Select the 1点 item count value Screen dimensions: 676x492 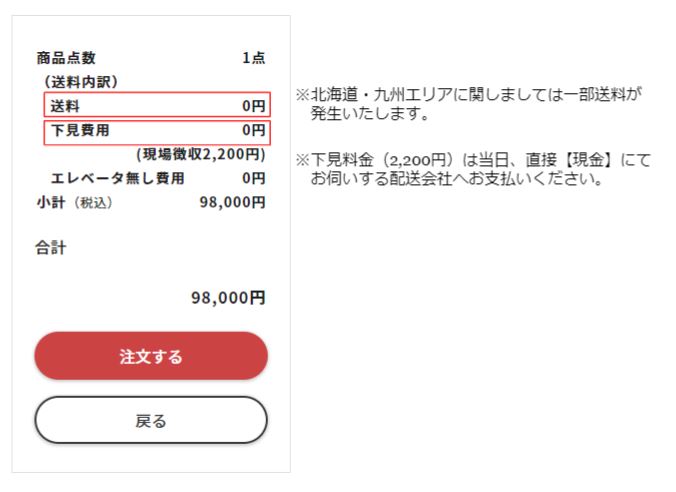point(253,58)
